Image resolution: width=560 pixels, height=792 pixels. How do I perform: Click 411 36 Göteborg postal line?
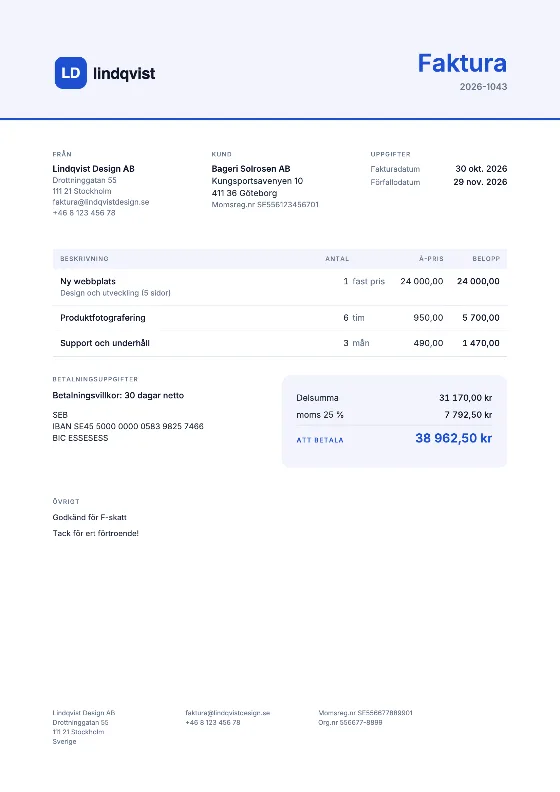(x=244, y=193)
